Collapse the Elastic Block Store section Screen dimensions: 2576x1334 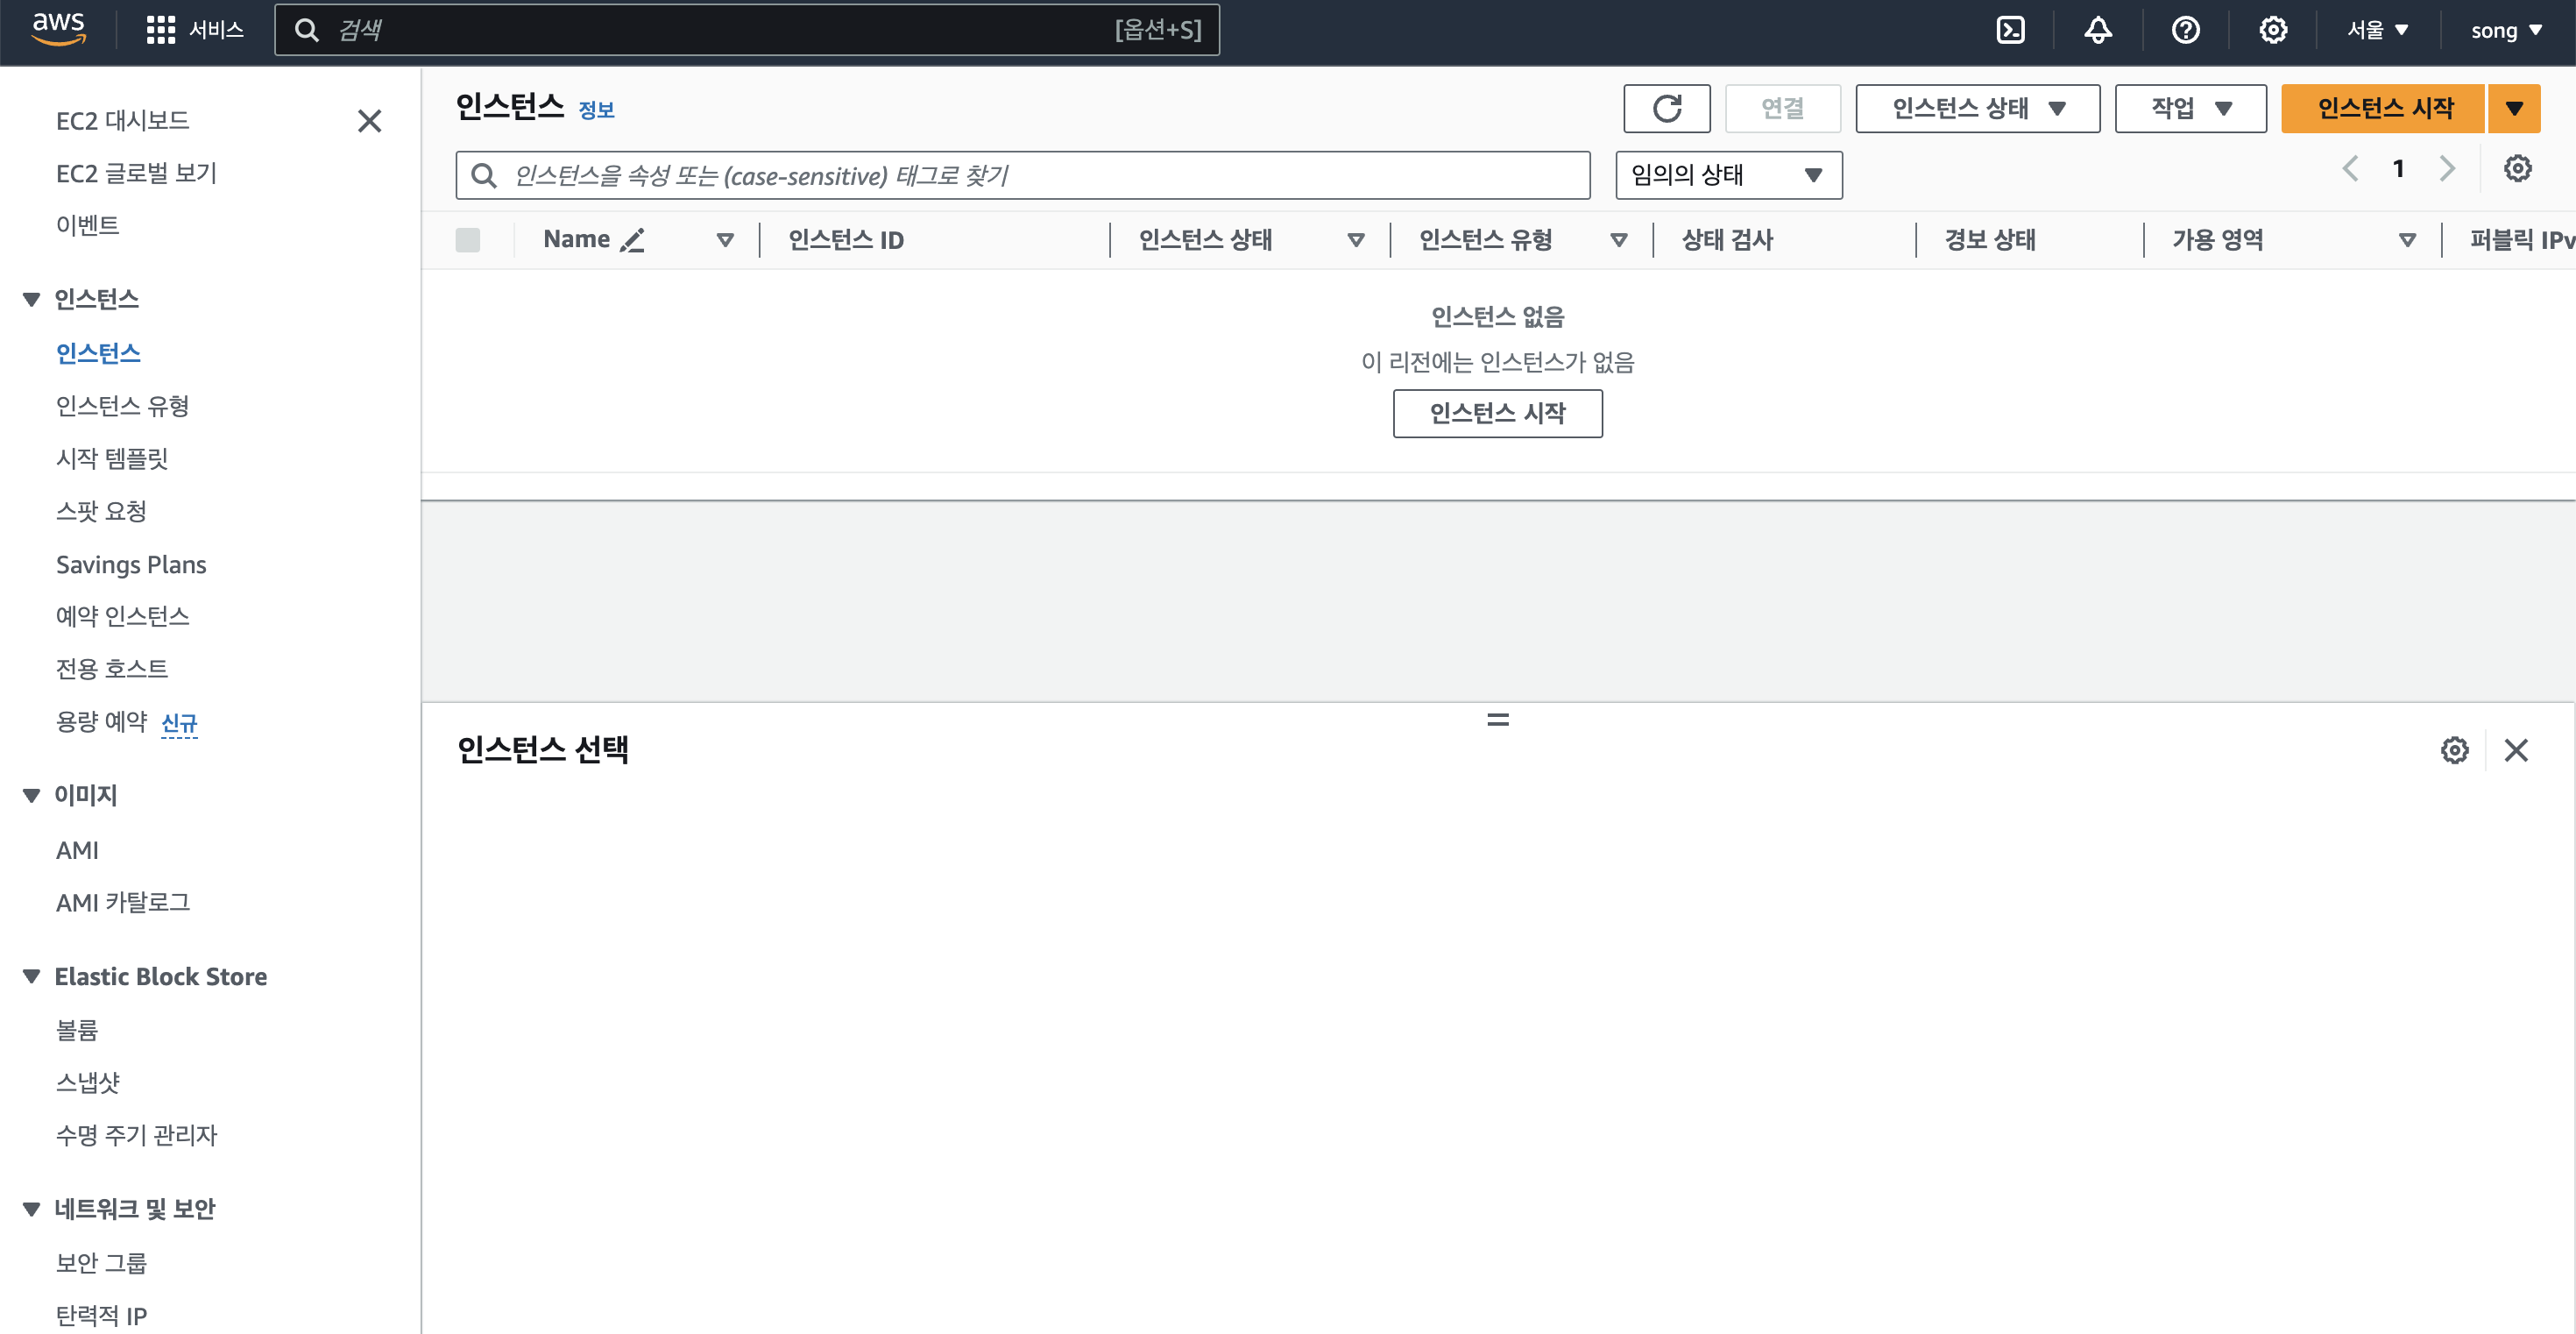point(32,976)
